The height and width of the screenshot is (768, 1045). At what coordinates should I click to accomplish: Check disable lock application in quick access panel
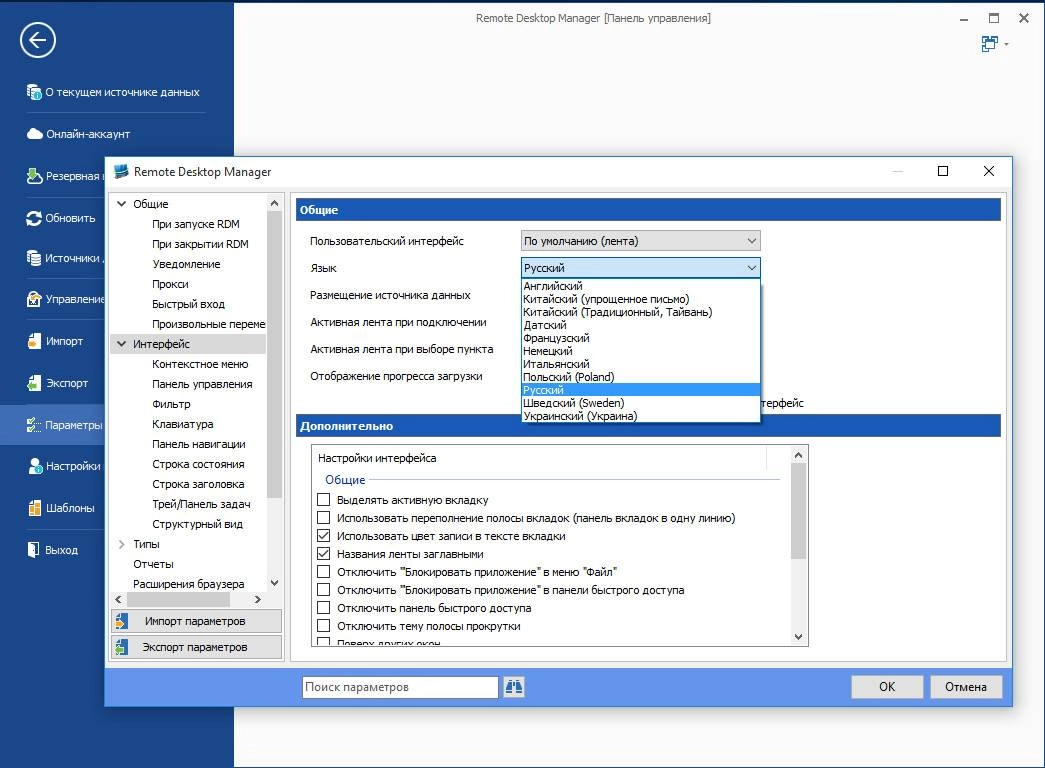323,589
